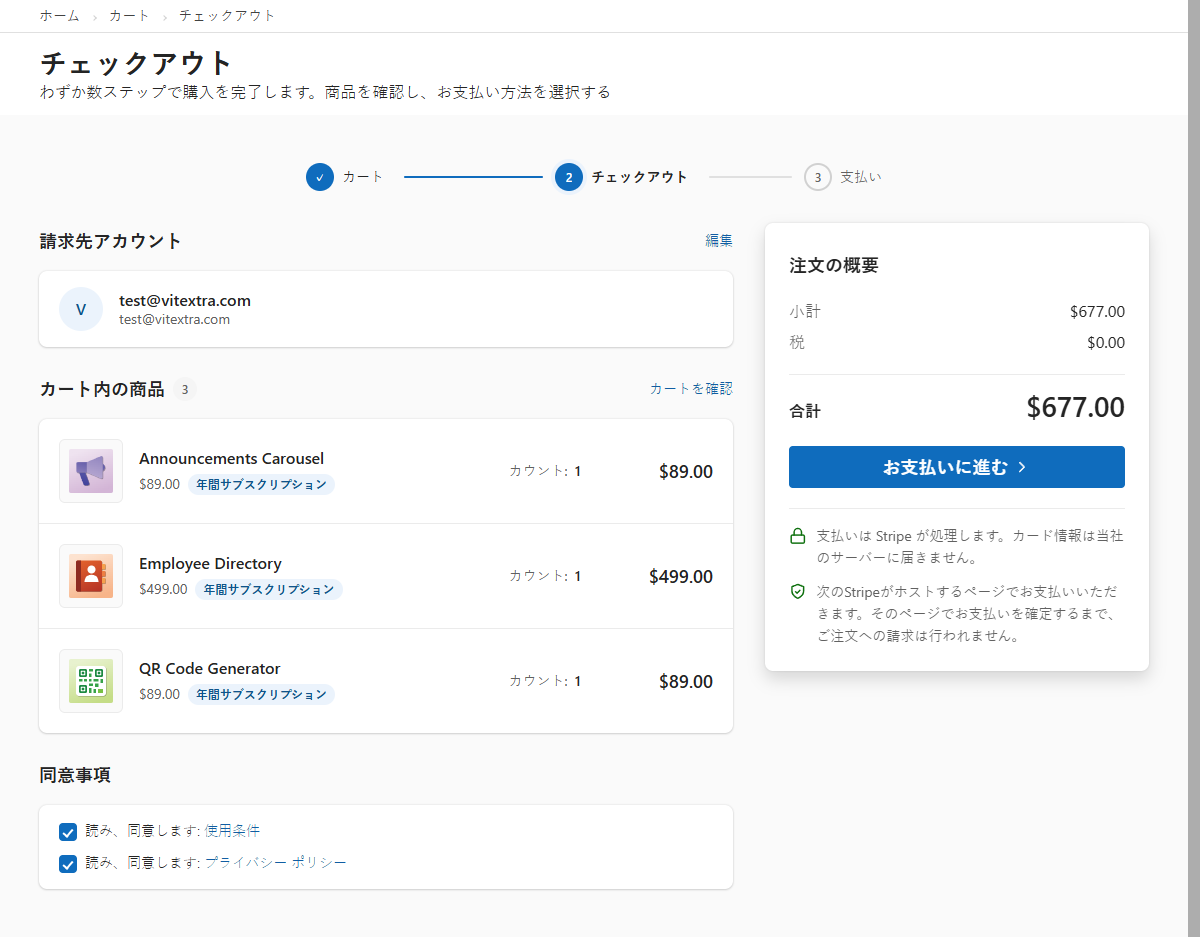Select the カート step label in progress bar
The image size is (1200, 937).
[x=363, y=177]
